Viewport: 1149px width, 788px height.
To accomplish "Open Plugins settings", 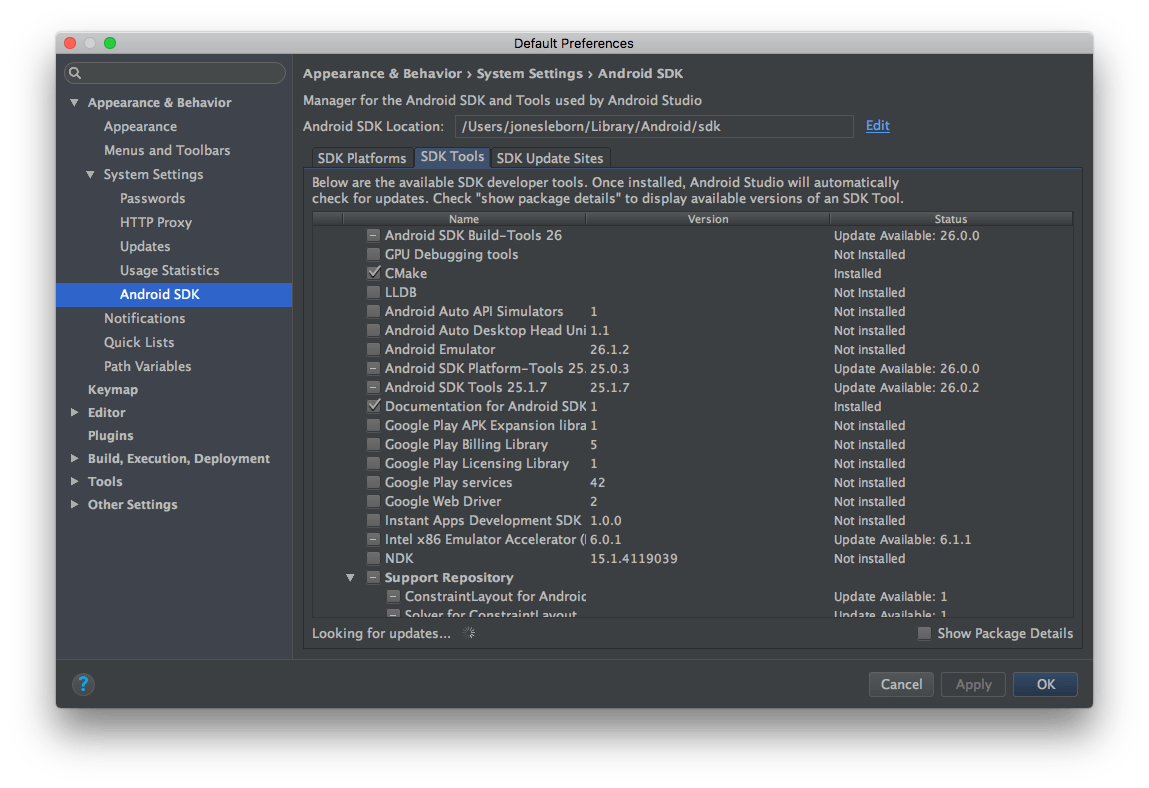I will (x=111, y=435).
